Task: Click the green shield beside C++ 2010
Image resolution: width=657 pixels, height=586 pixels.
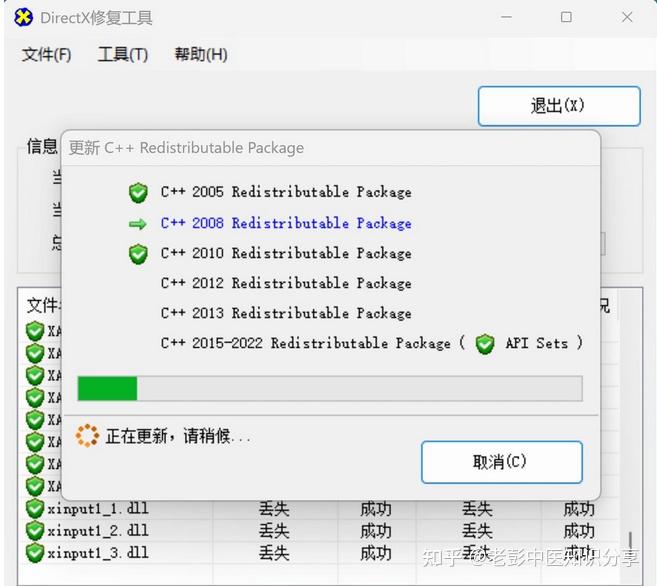Action: 138,254
